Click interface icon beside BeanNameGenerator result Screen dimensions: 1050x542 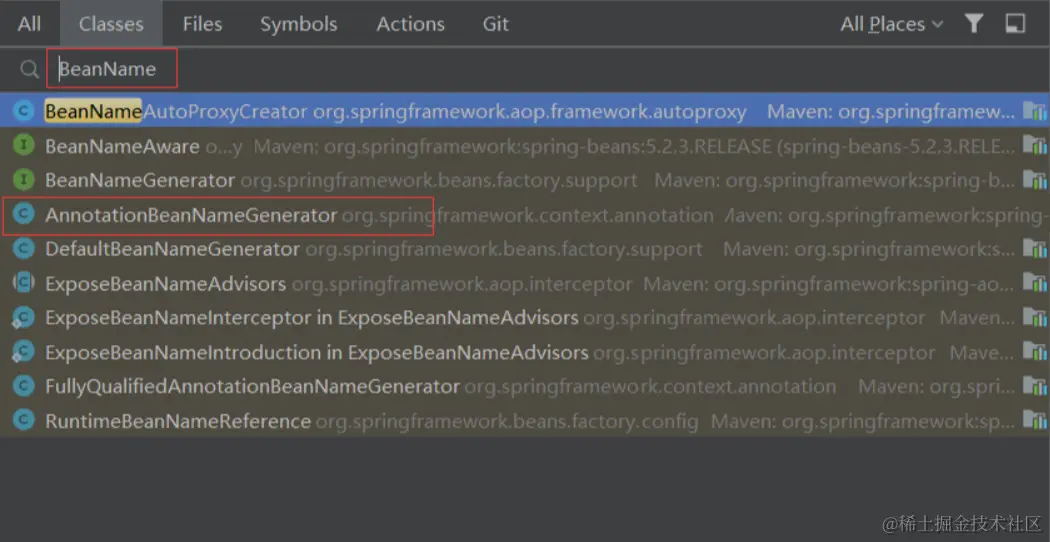click(x=24, y=181)
